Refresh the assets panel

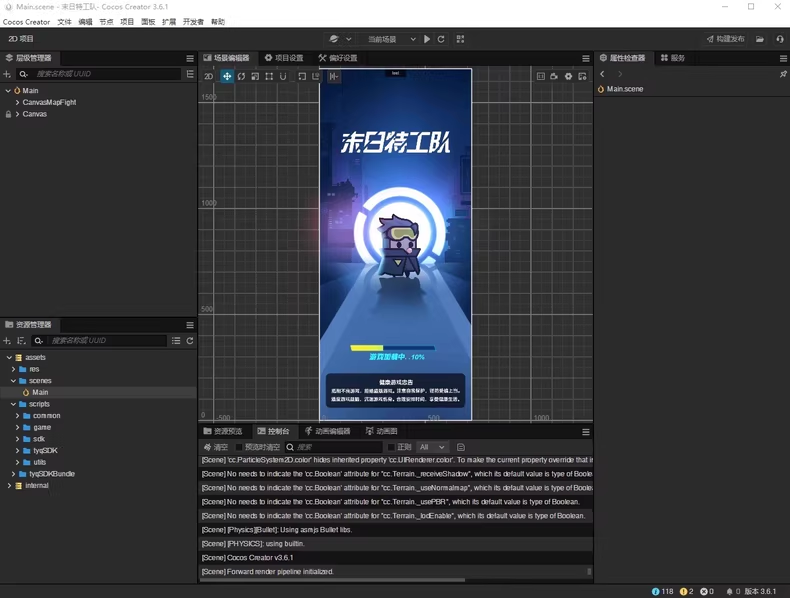pos(190,341)
